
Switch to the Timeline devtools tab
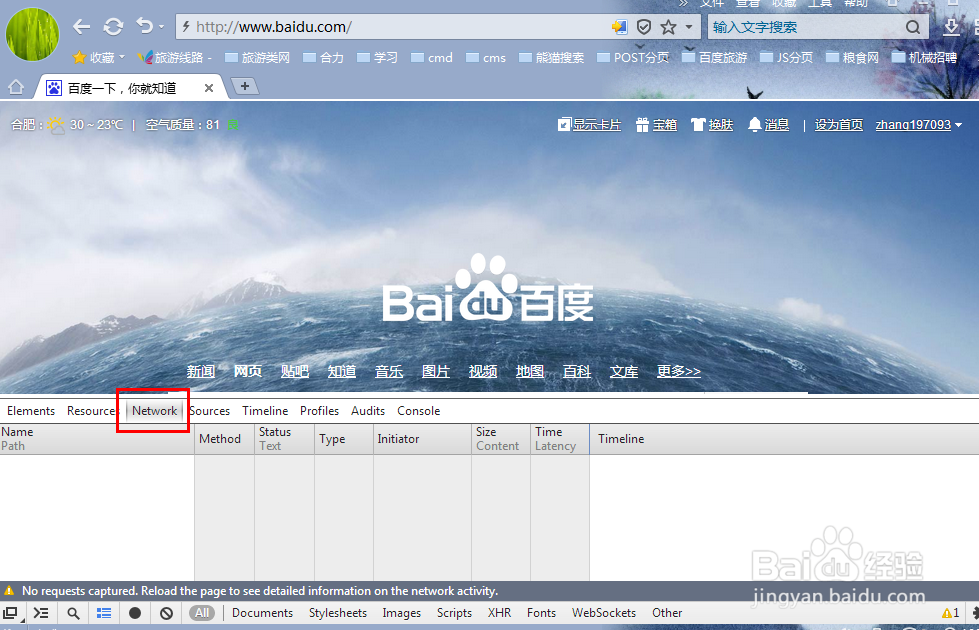point(265,411)
